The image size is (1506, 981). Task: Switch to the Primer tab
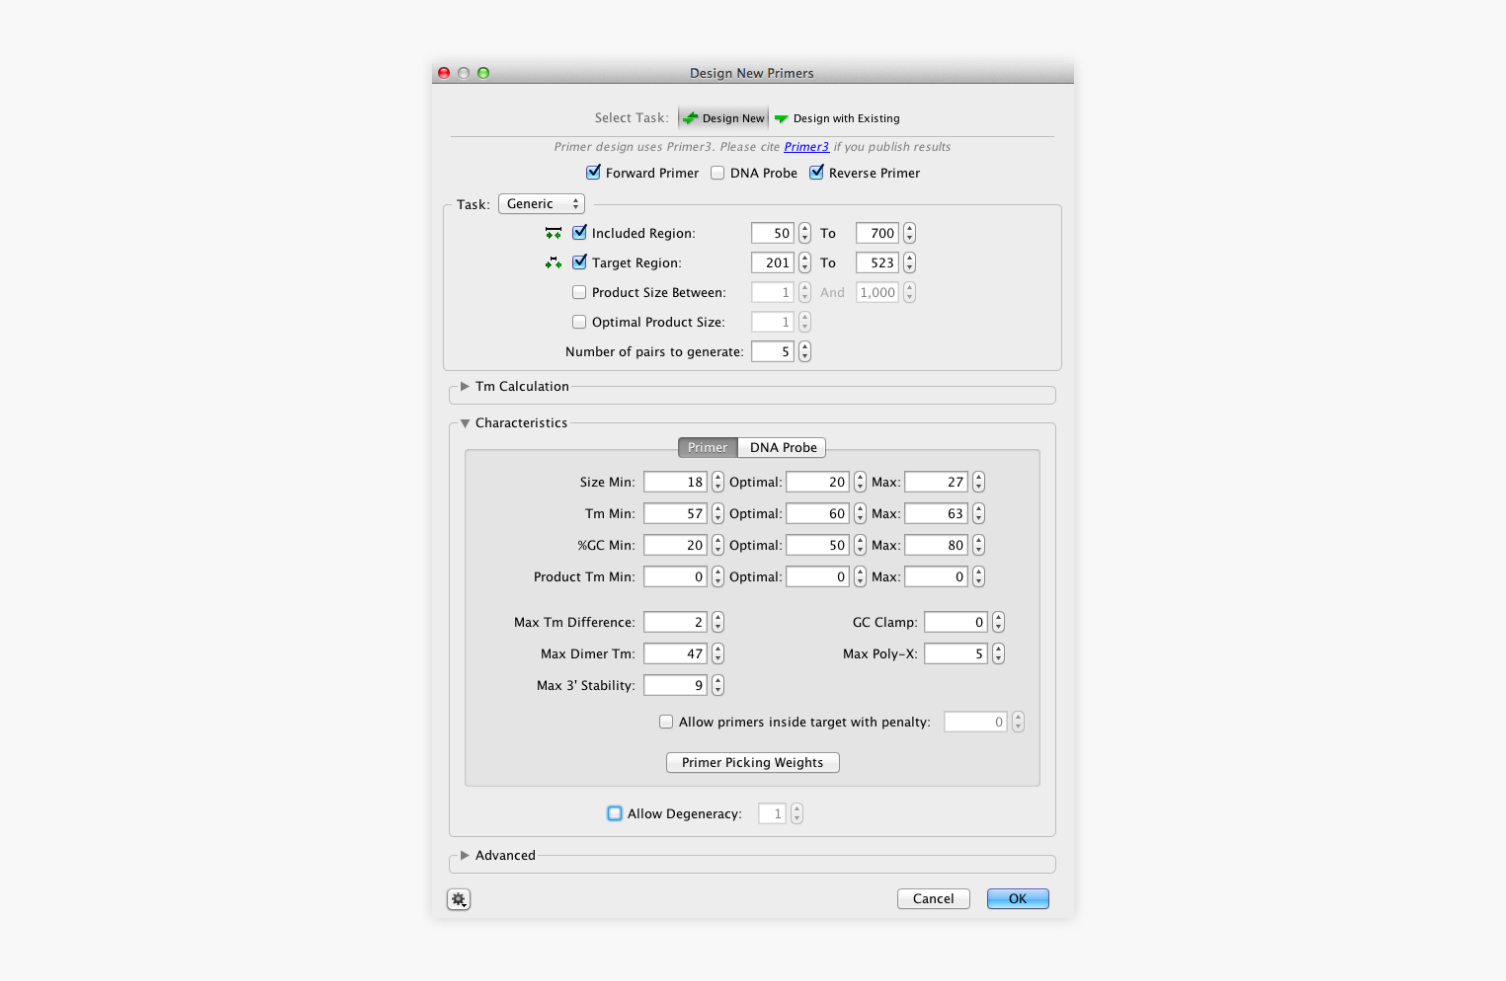[x=708, y=448]
